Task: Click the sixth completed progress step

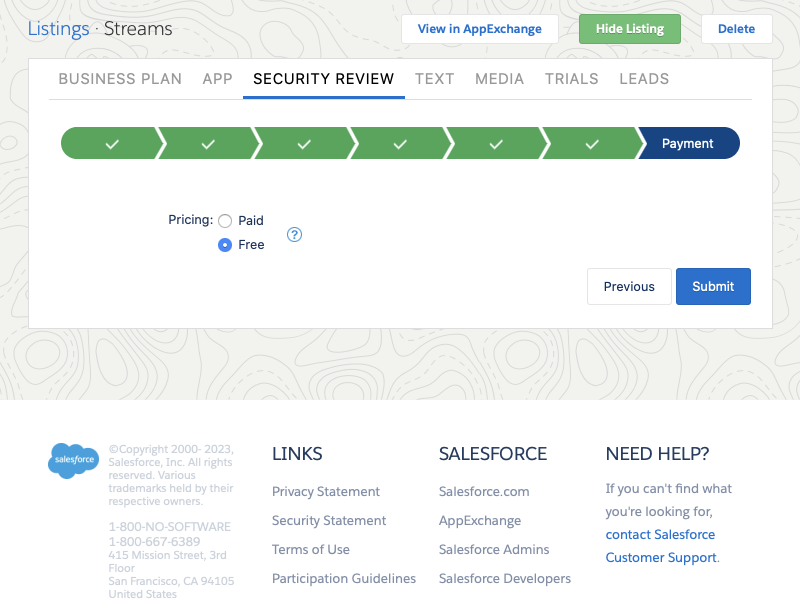Action: [x=592, y=143]
